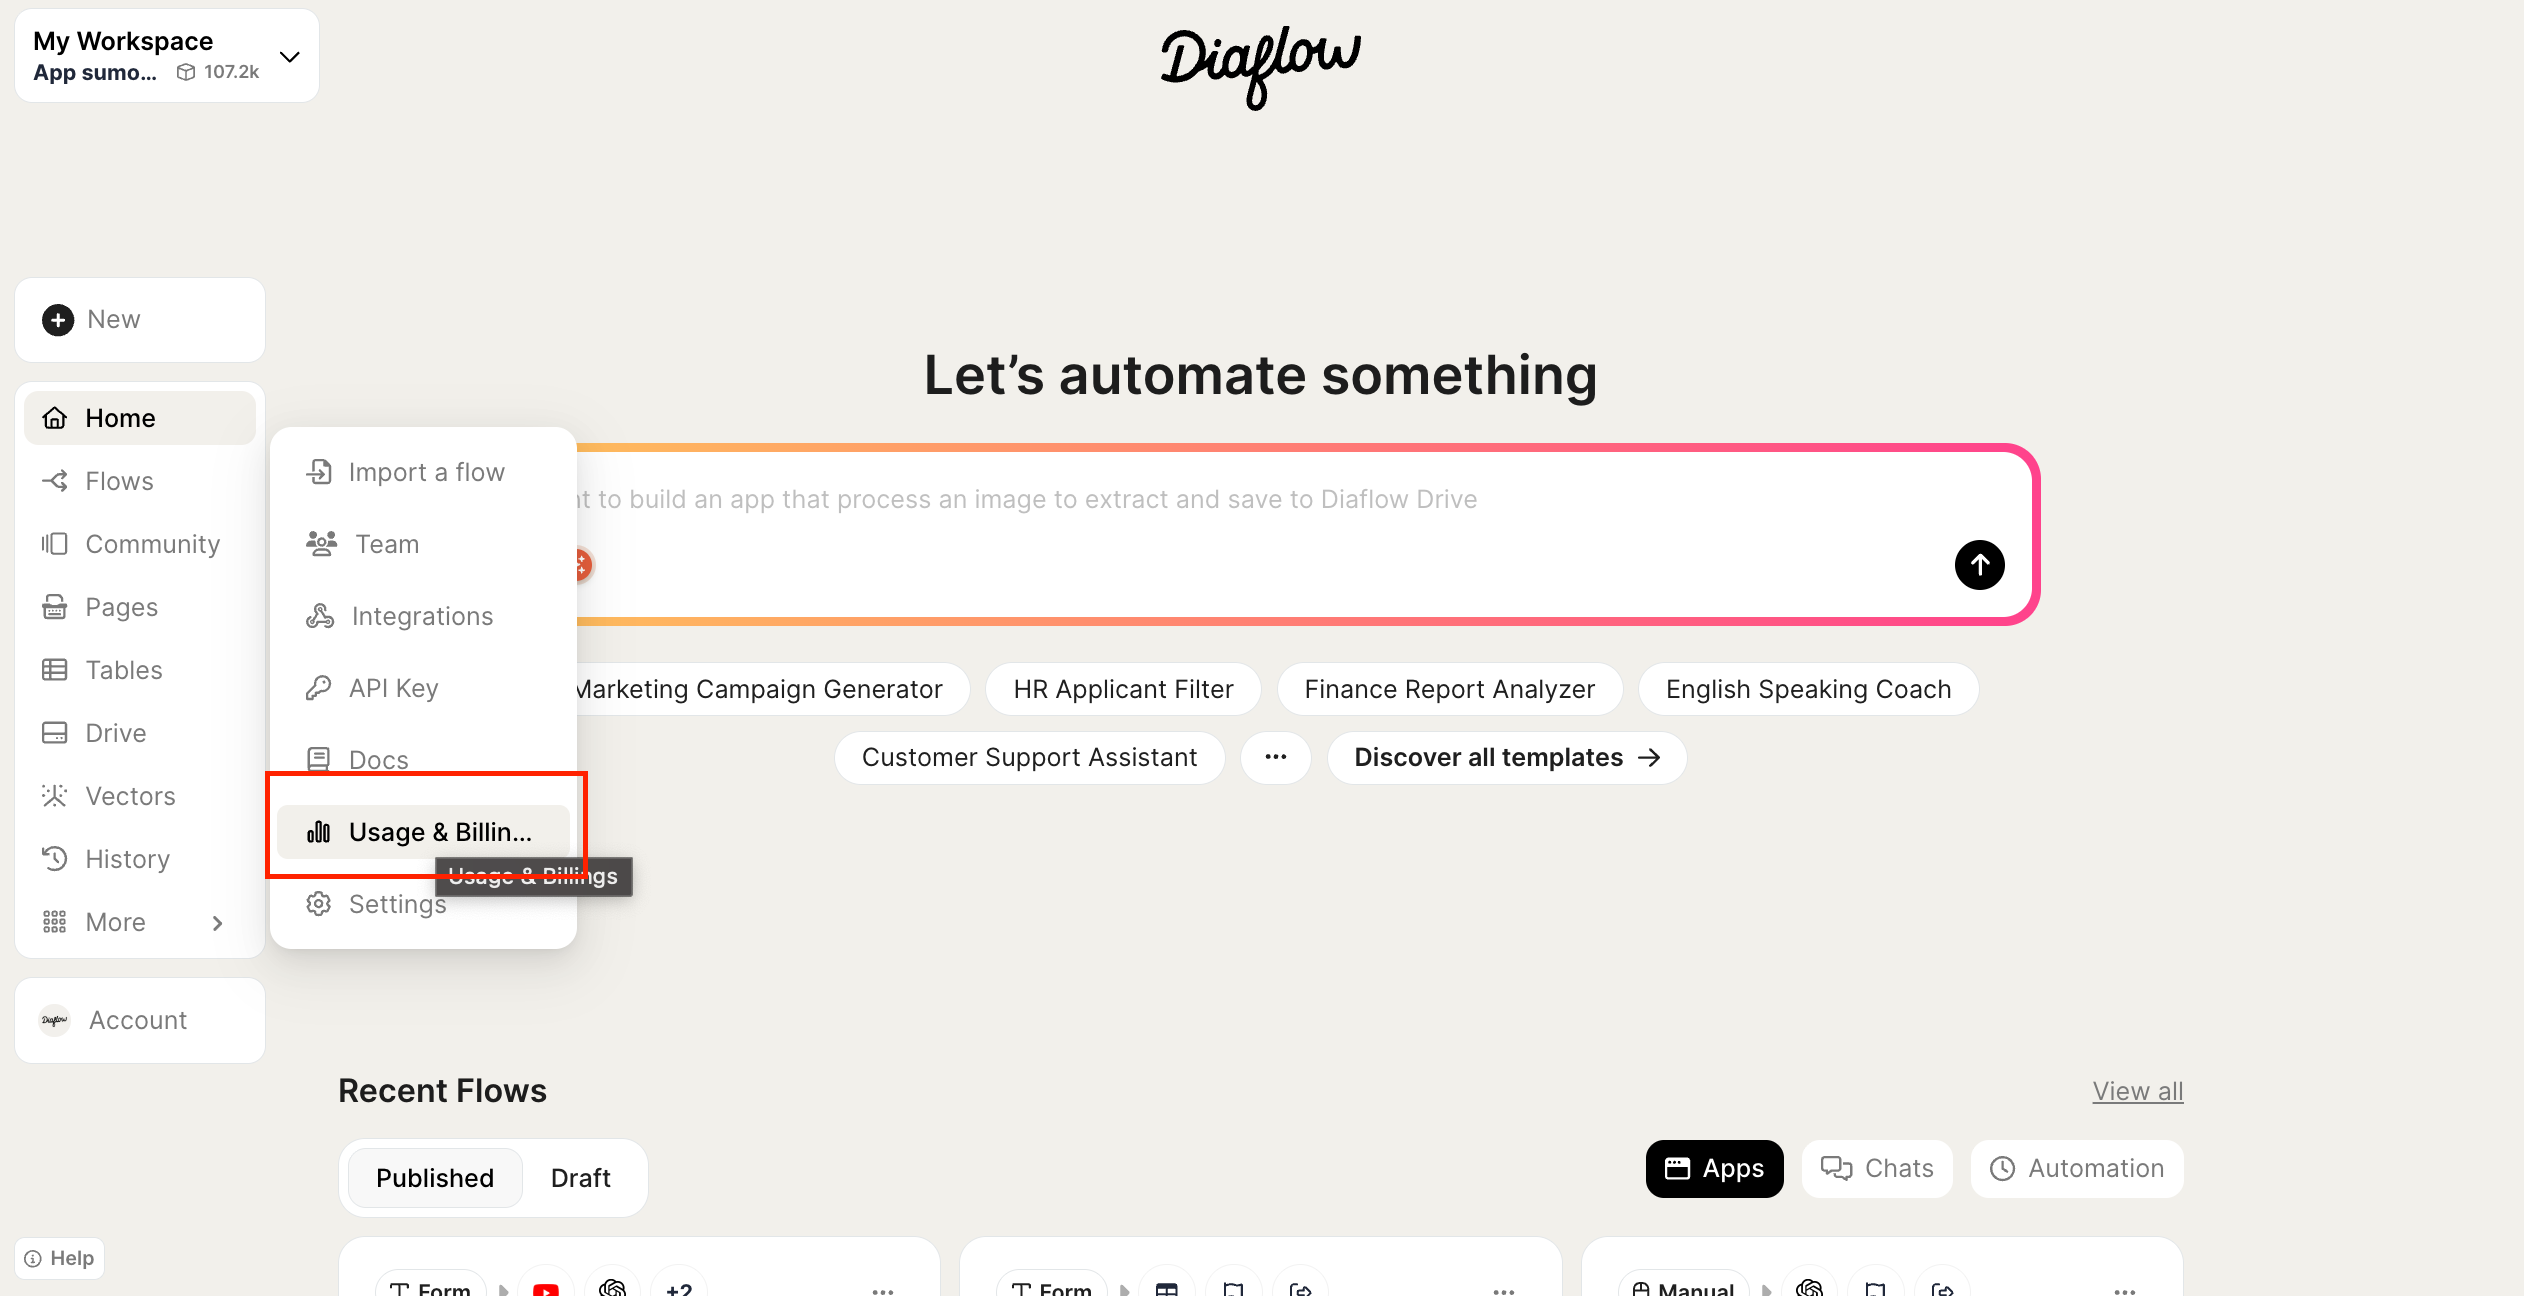The image size is (2524, 1296).
Task: Open the Drive section
Action: point(115,733)
